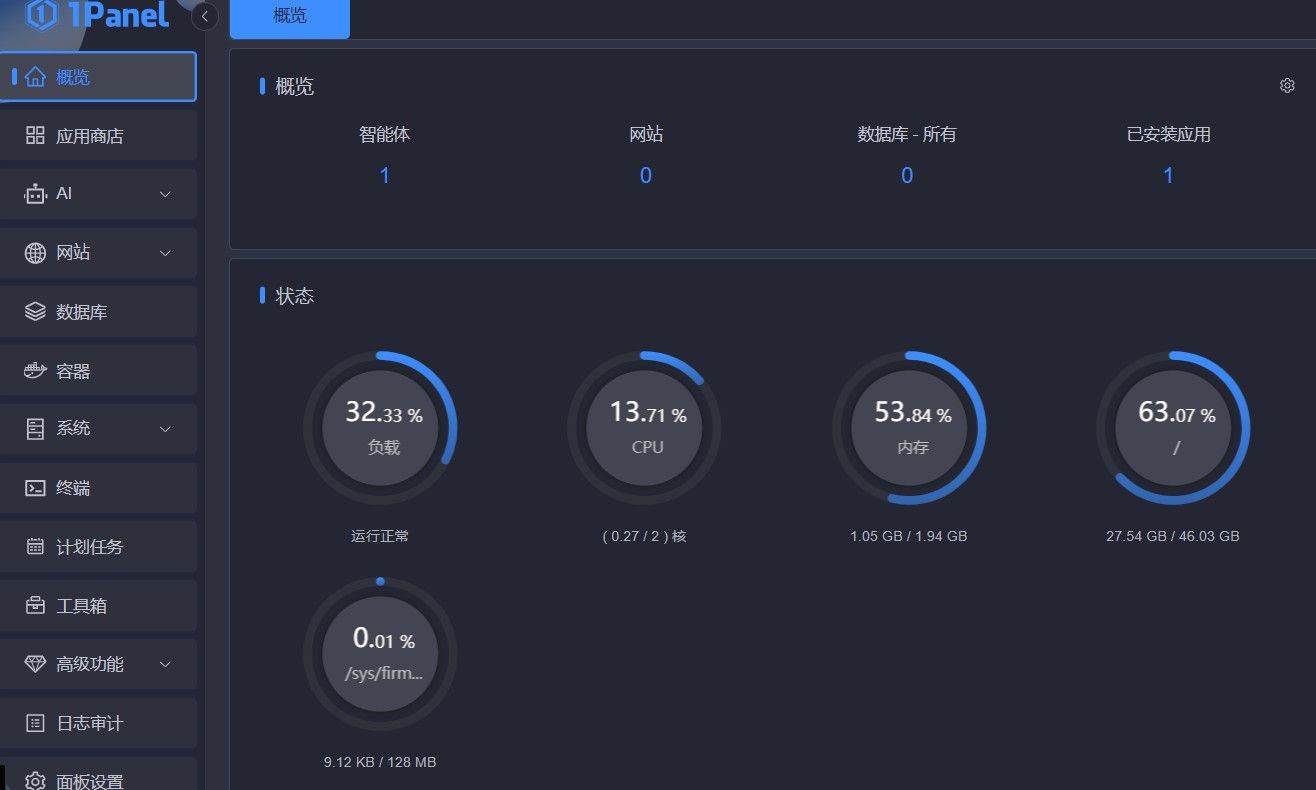Click the 智能体 count value 1

pyautogui.click(x=384, y=176)
